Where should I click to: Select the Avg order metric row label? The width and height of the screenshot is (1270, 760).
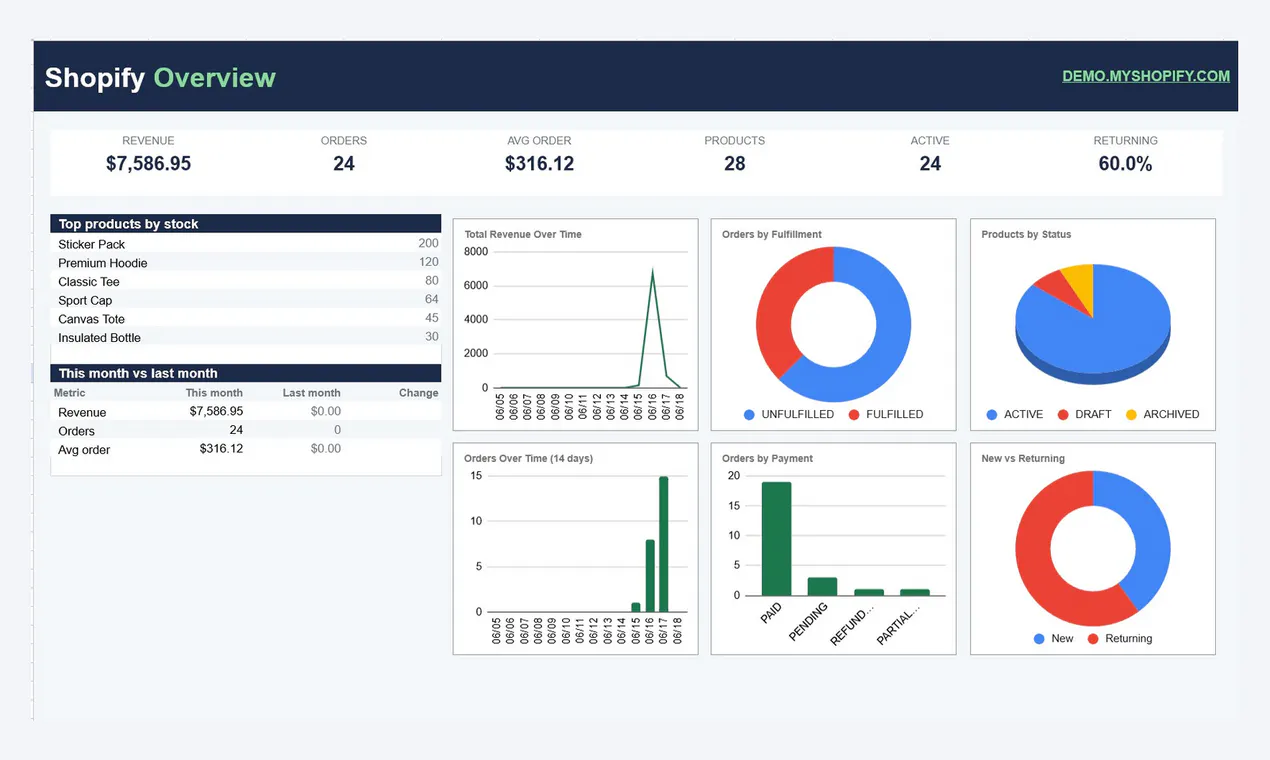[84, 450]
